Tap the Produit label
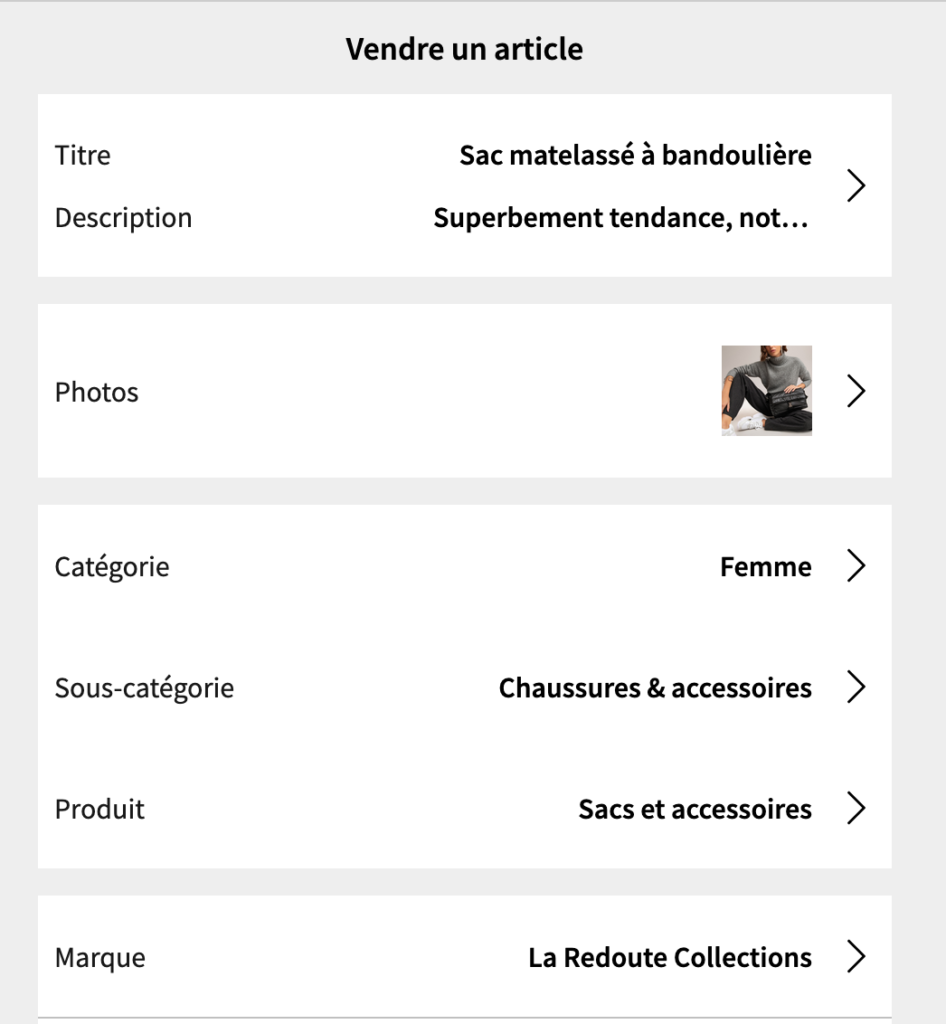 point(100,810)
